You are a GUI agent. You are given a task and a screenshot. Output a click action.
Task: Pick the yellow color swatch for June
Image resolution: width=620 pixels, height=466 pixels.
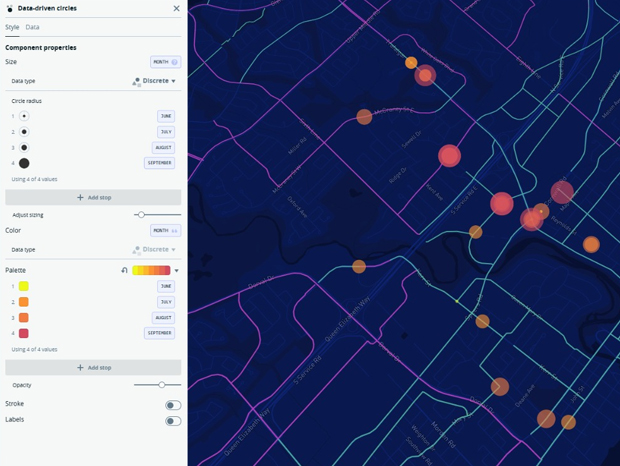click(x=24, y=286)
